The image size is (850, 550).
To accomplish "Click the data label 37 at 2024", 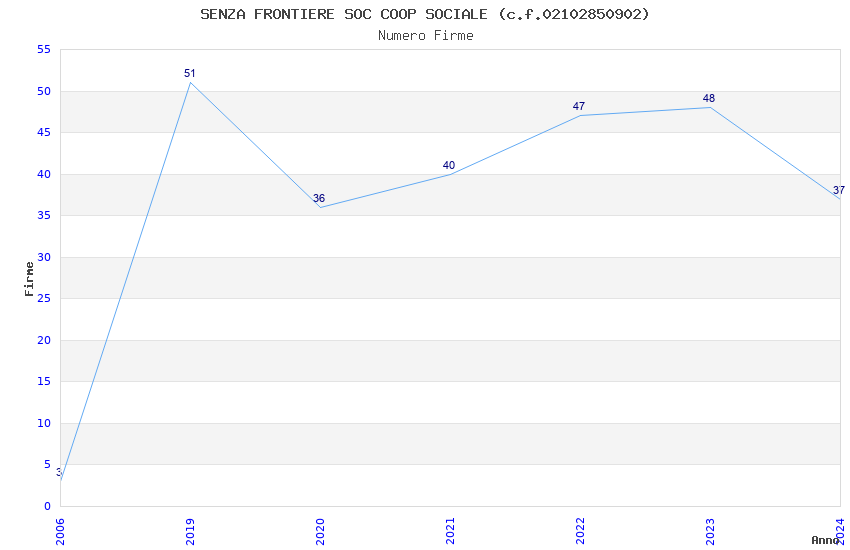I will 839,190.
